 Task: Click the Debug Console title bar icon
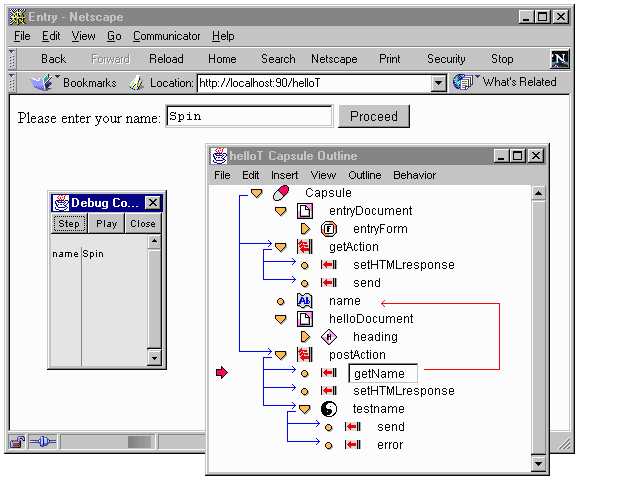(x=61, y=203)
